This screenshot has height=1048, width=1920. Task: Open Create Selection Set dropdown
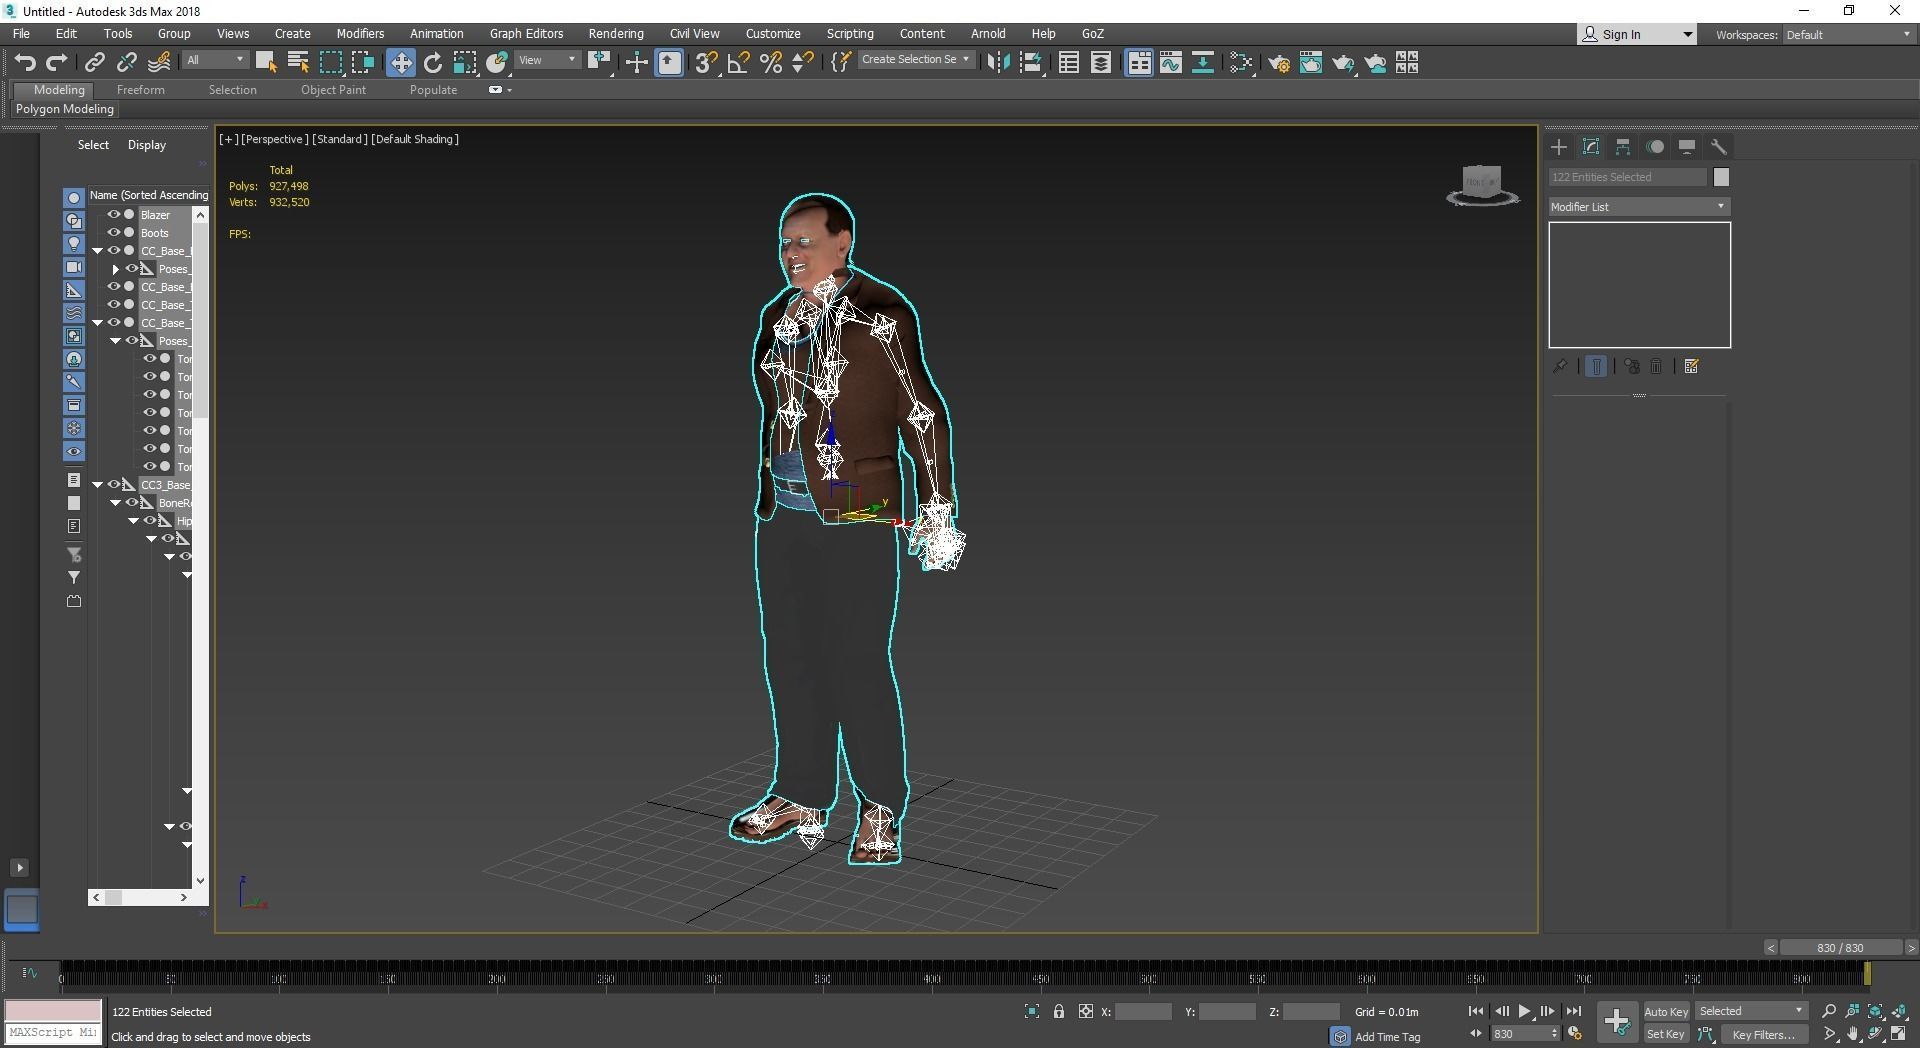click(x=915, y=60)
